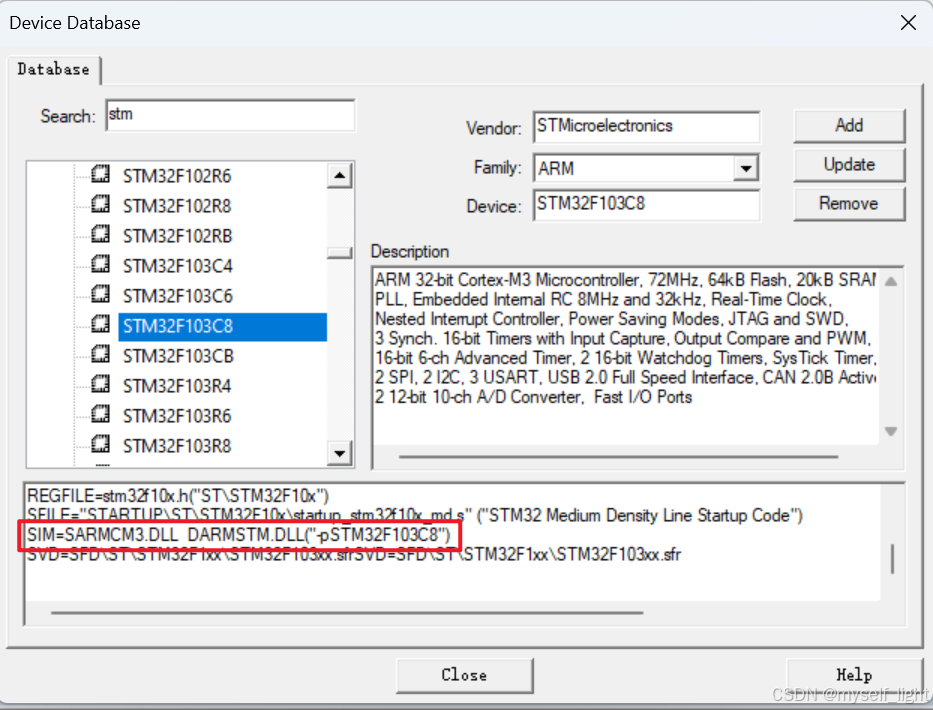Click the chip icon beside STM32F102R6

pyautogui.click(x=101, y=174)
